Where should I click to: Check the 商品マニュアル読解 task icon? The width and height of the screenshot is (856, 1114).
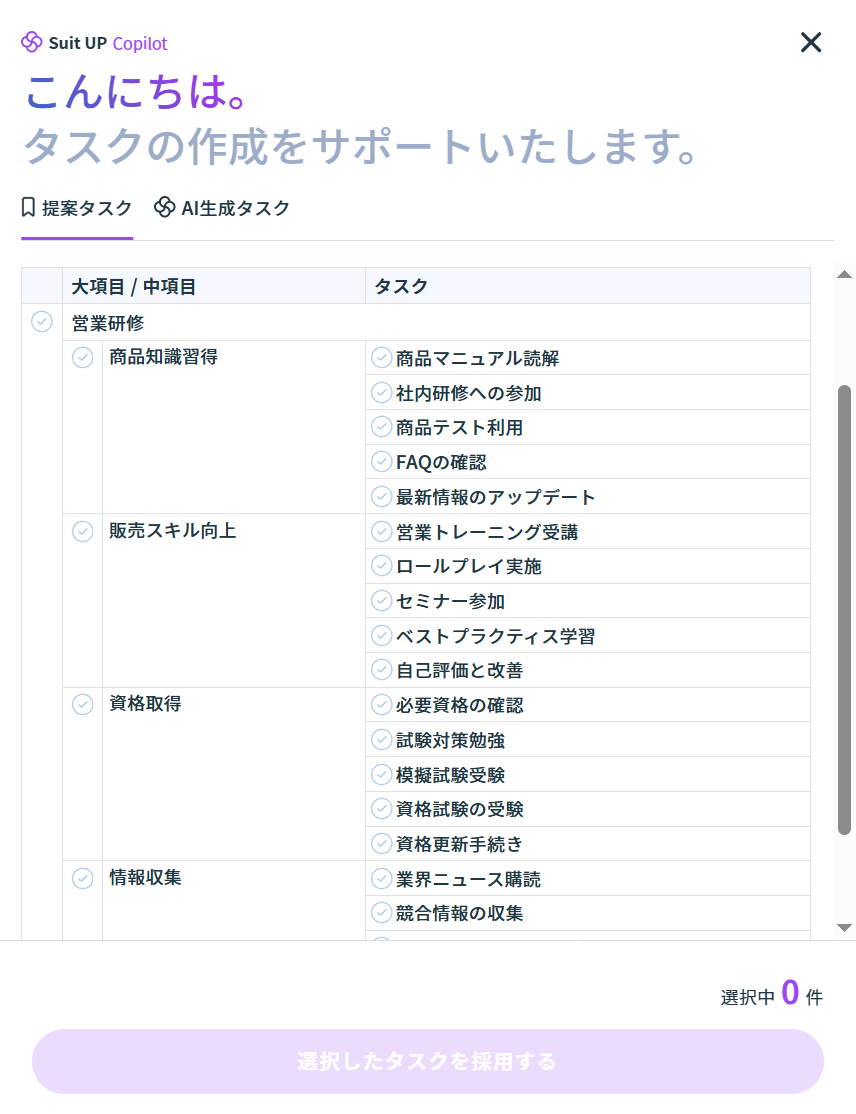tap(381, 358)
